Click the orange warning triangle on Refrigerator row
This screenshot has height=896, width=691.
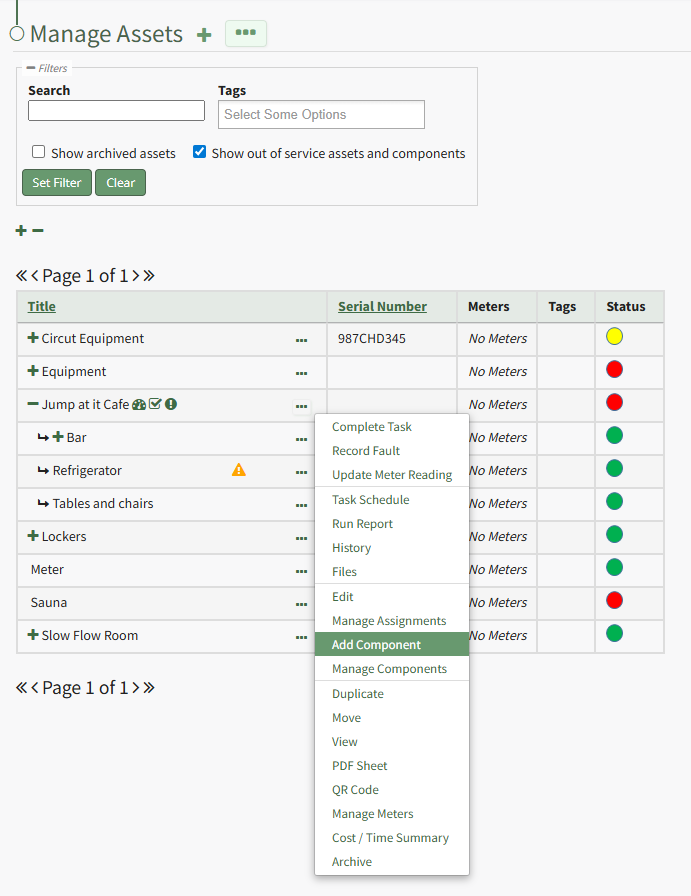(239, 470)
